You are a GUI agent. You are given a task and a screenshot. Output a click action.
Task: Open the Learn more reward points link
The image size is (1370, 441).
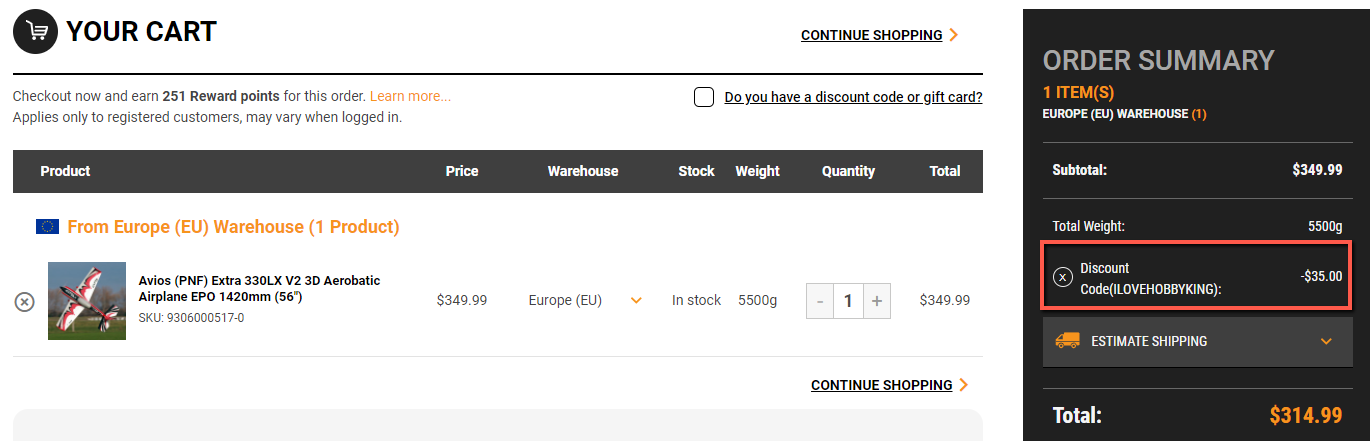[x=410, y=96]
